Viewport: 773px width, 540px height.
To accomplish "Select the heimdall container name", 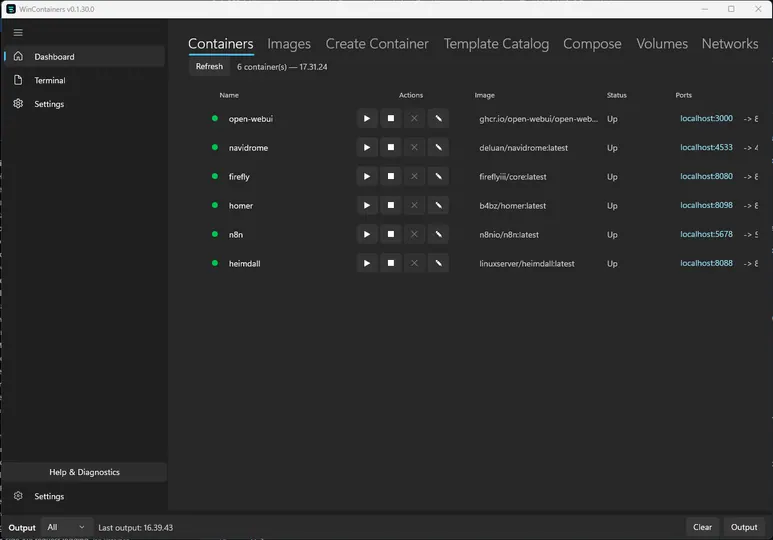I will point(245,264).
